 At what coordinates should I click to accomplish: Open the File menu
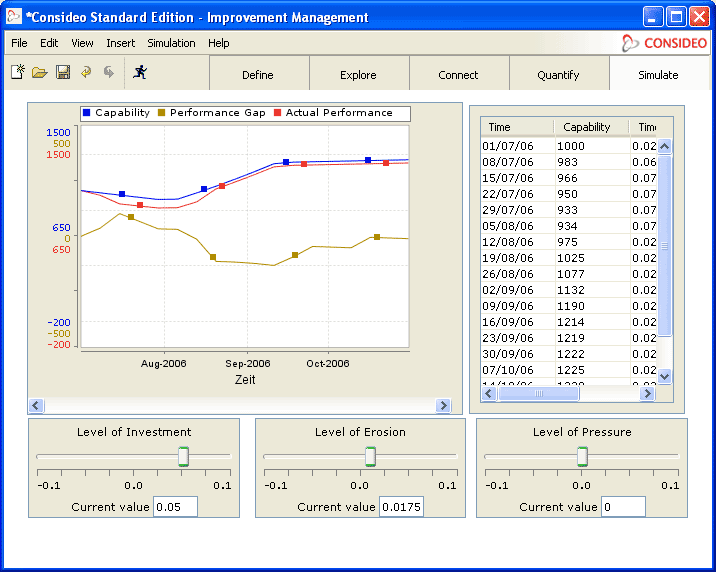pos(19,43)
